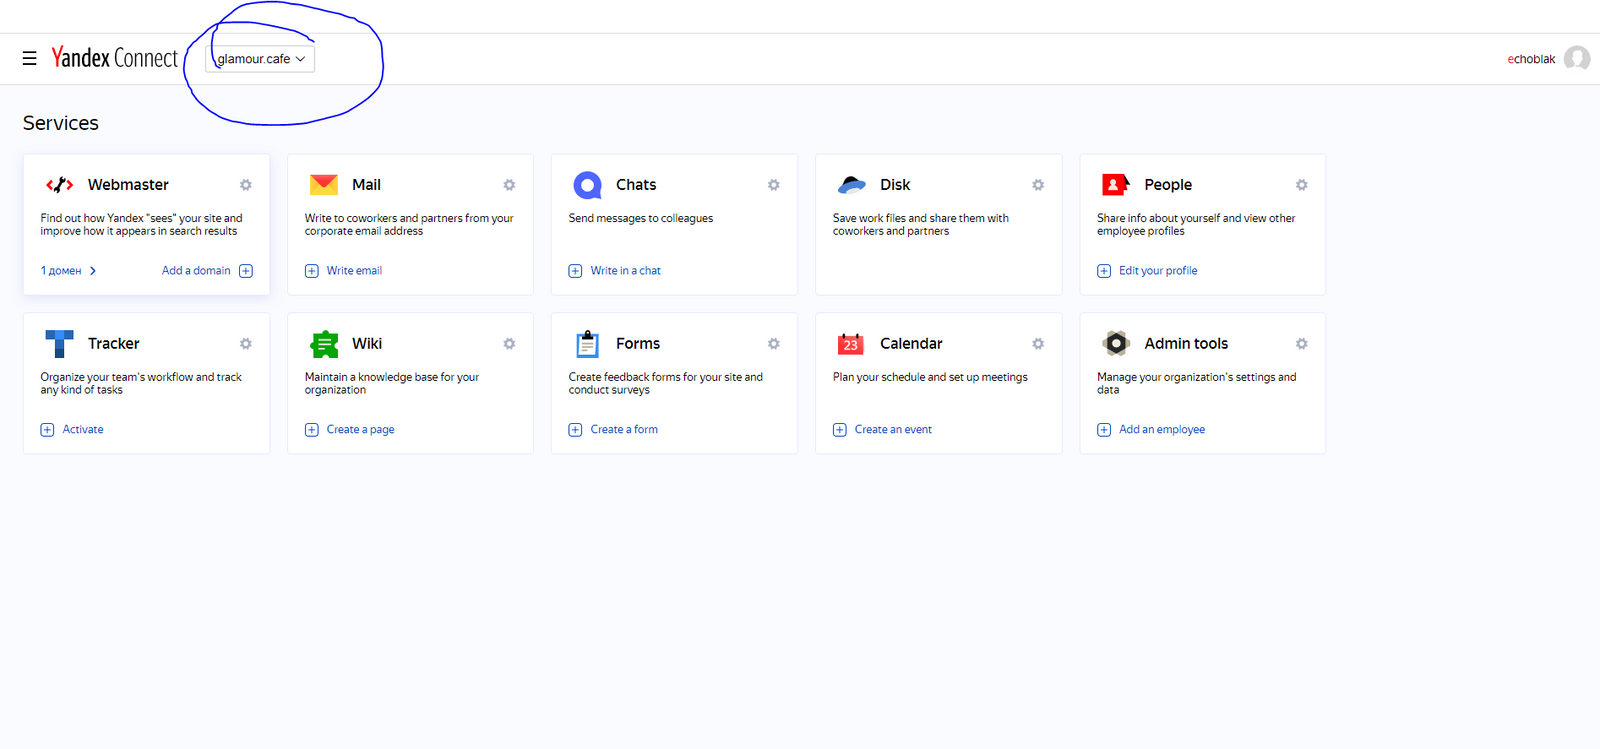1600x749 pixels.
Task: Click the Calendar icon showing 23
Action: [850, 344]
